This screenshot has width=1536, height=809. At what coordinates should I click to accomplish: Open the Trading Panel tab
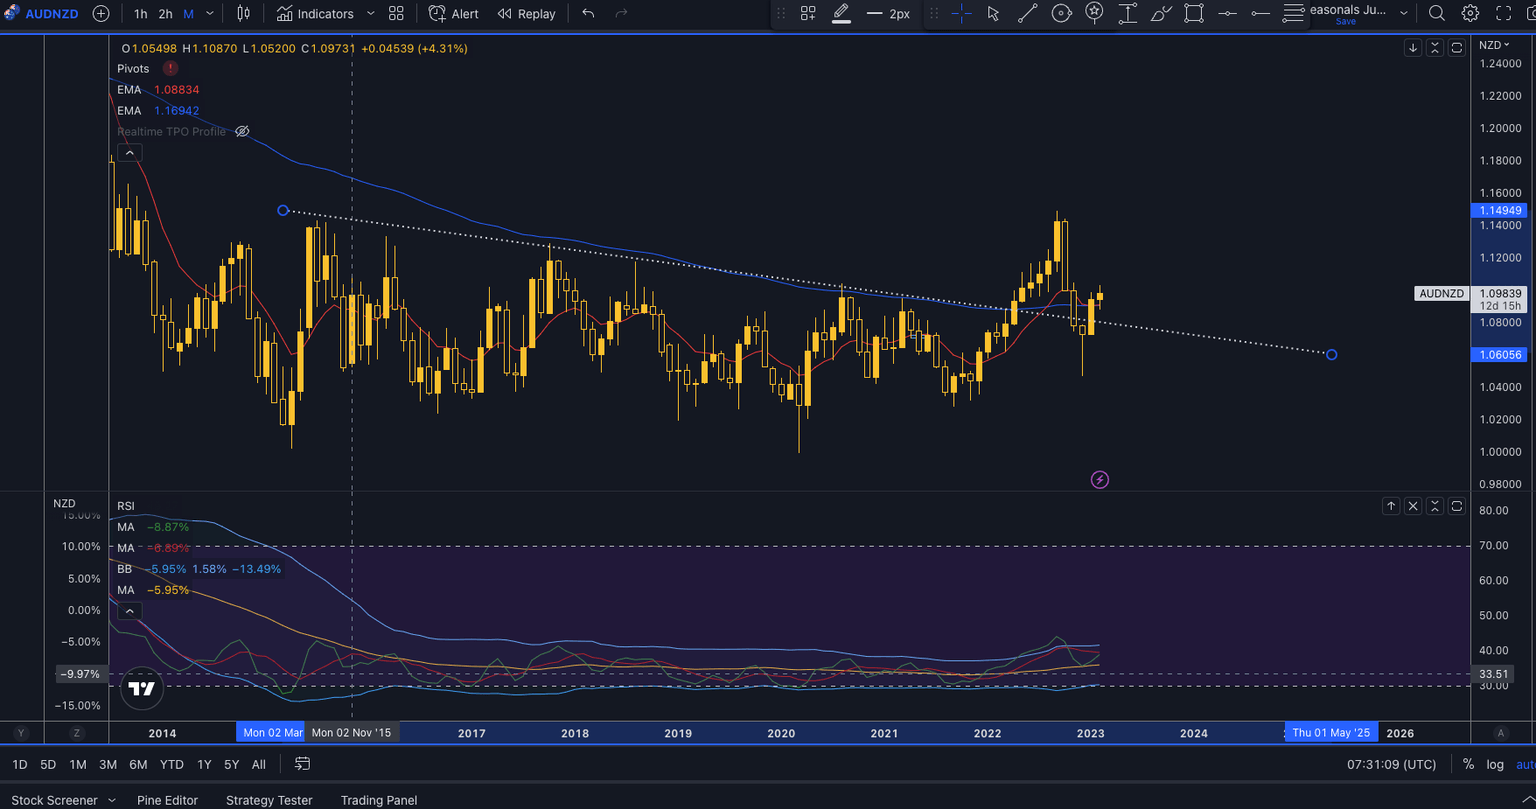click(379, 800)
